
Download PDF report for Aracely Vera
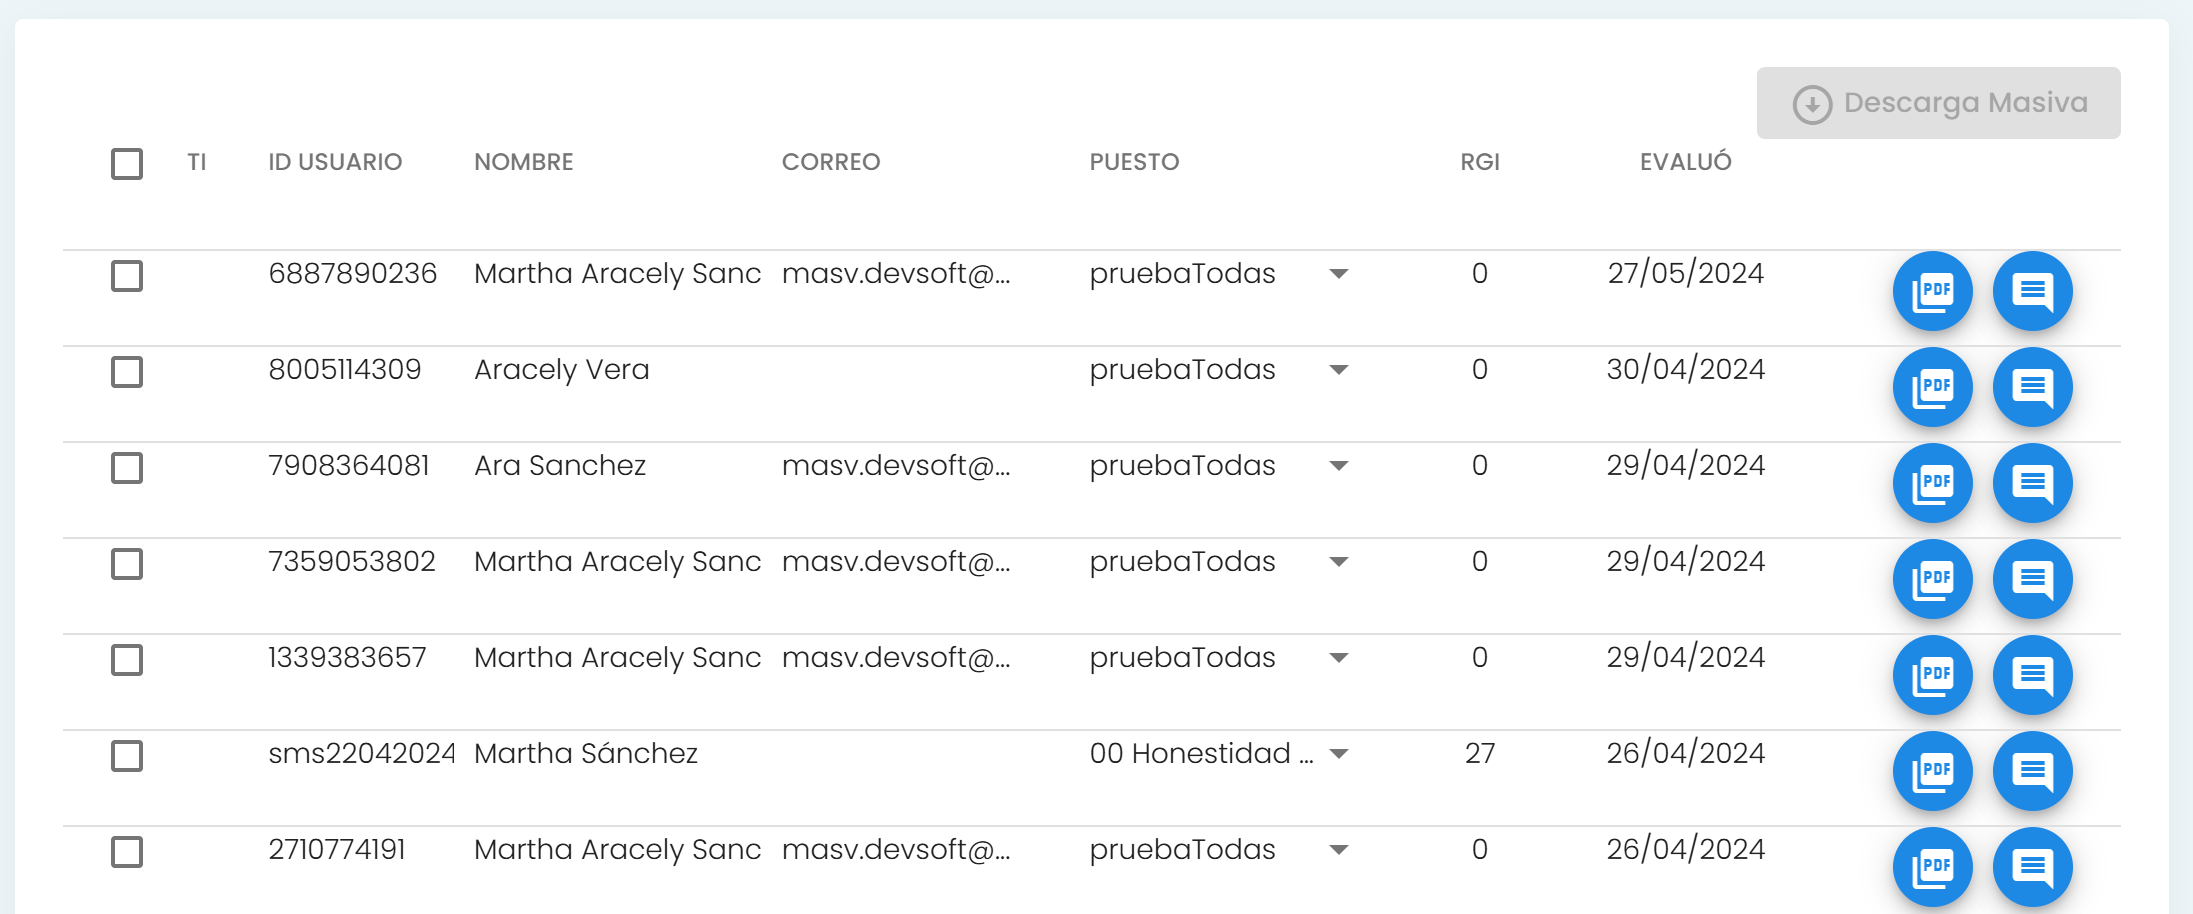click(1932, 387)
